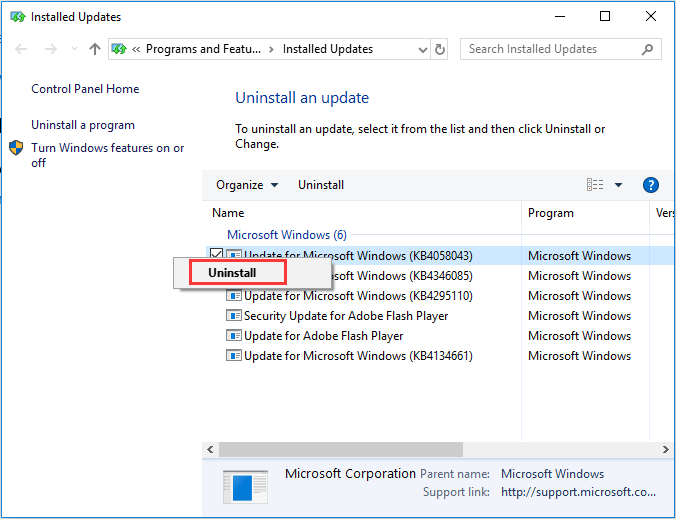Expand the view options dropdown arrow
This screenshot has height=519, width=676.
[x=618, y=185]
